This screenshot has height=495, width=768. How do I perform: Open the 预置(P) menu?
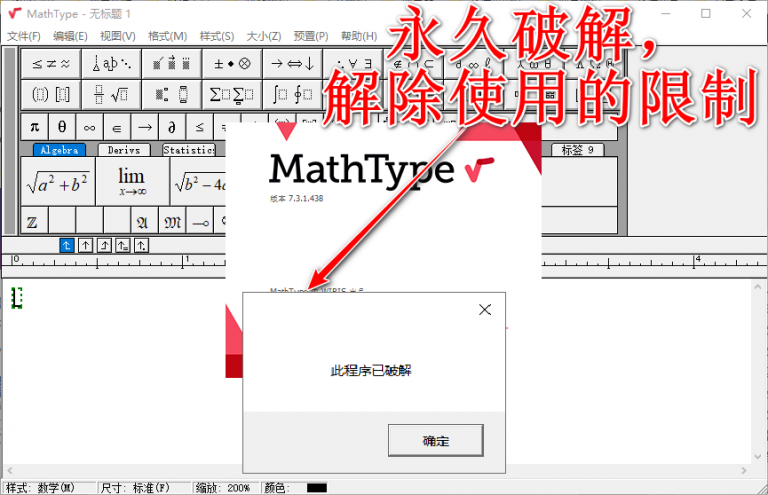coord(311,36)
